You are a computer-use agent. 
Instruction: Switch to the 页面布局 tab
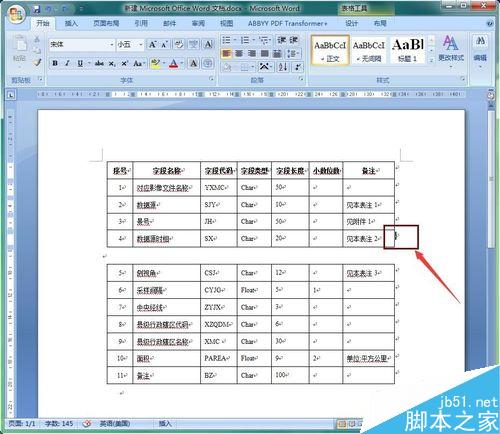[106, 23]
